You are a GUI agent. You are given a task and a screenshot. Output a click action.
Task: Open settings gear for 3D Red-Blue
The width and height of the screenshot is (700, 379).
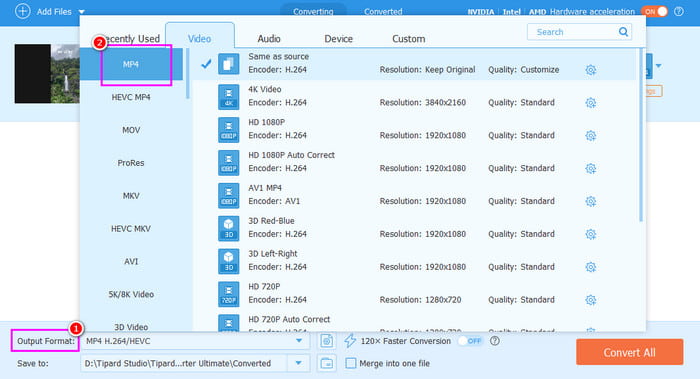click(590, 234)
